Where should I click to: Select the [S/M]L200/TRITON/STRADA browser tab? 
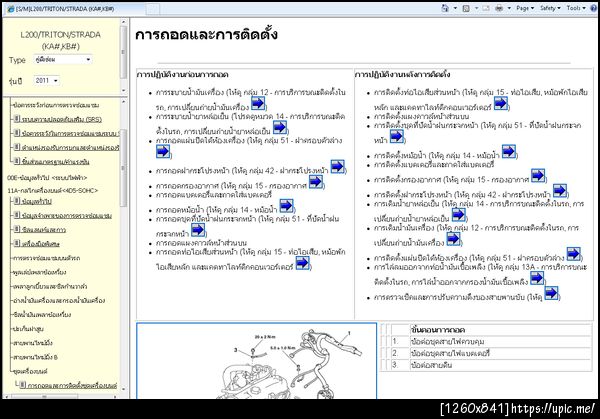[x=75, y=8]
